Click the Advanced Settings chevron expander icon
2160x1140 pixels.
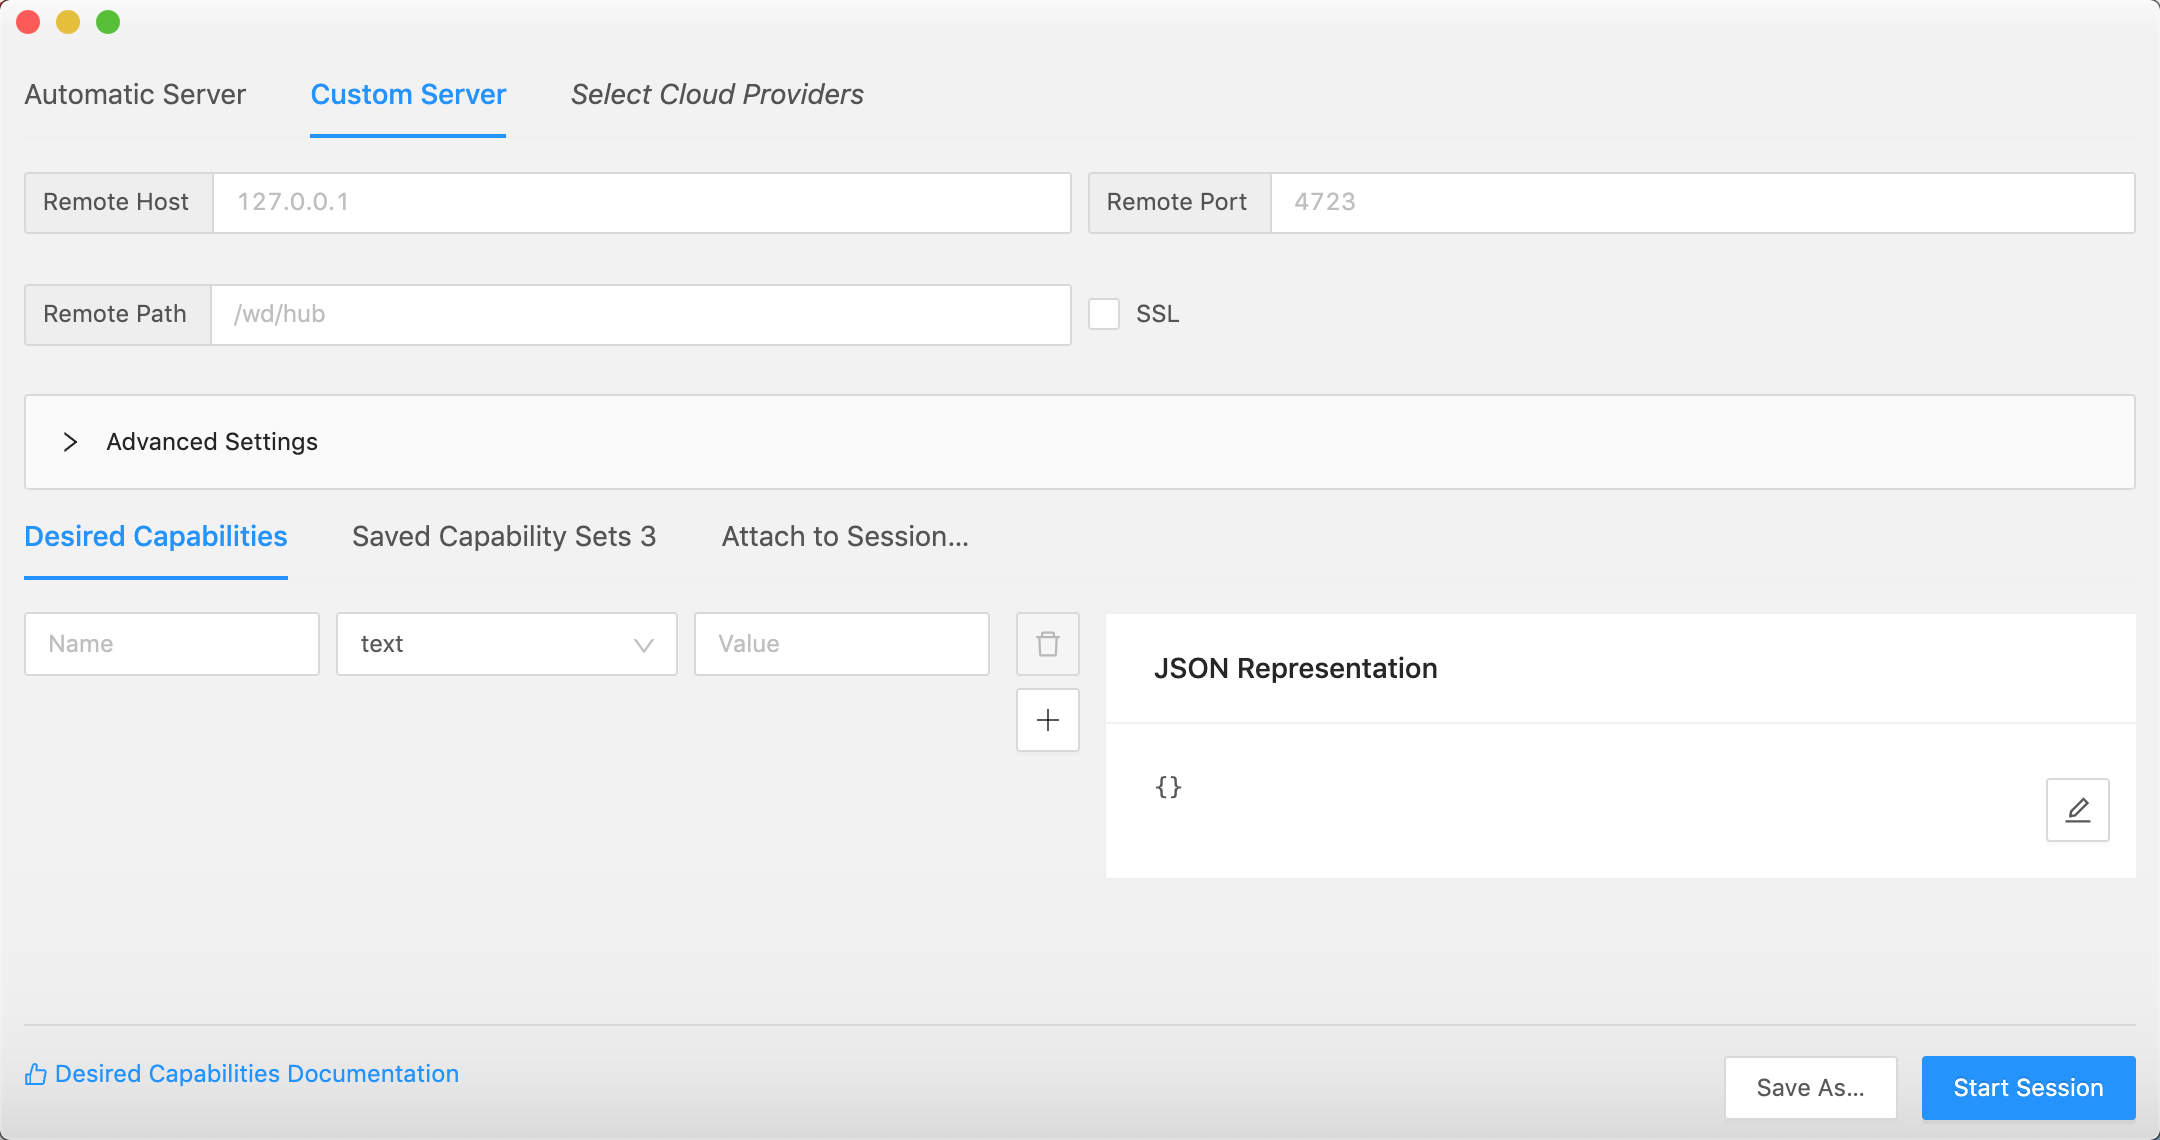point(70,441)
